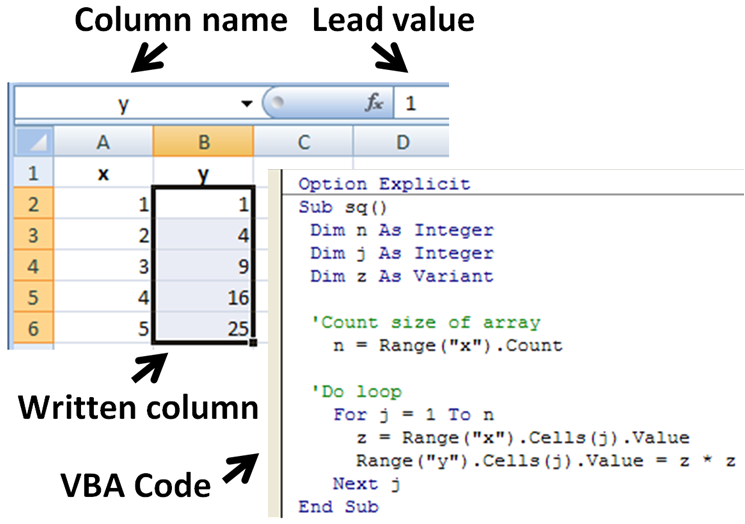Click the round formula bar resize handle
Image resolution: width=745 pixels, height=524 pixels.
[x=278, y=104]
